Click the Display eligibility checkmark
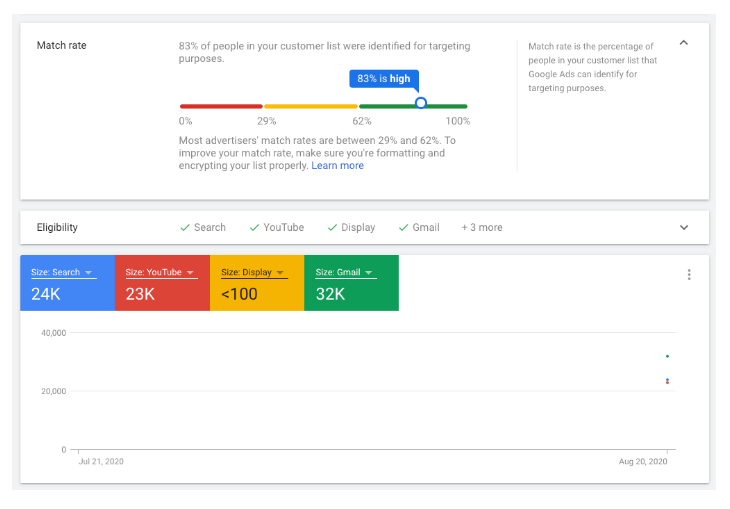Viewport: 730px width, 509px height. 332,228
